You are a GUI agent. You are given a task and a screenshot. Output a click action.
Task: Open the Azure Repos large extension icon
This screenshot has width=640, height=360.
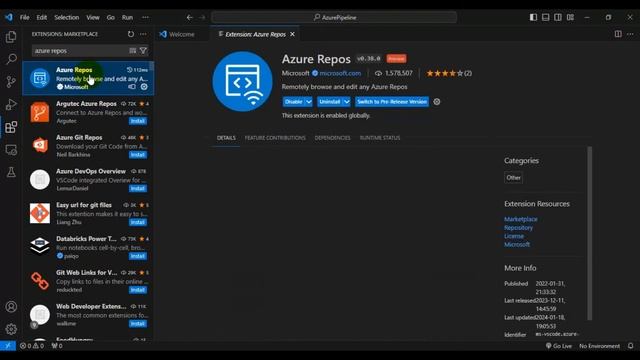[x=242, y=81]
